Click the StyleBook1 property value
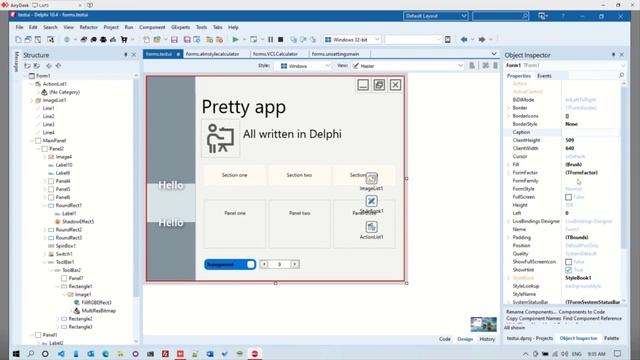Screen dimensions: 640x360 578,278
